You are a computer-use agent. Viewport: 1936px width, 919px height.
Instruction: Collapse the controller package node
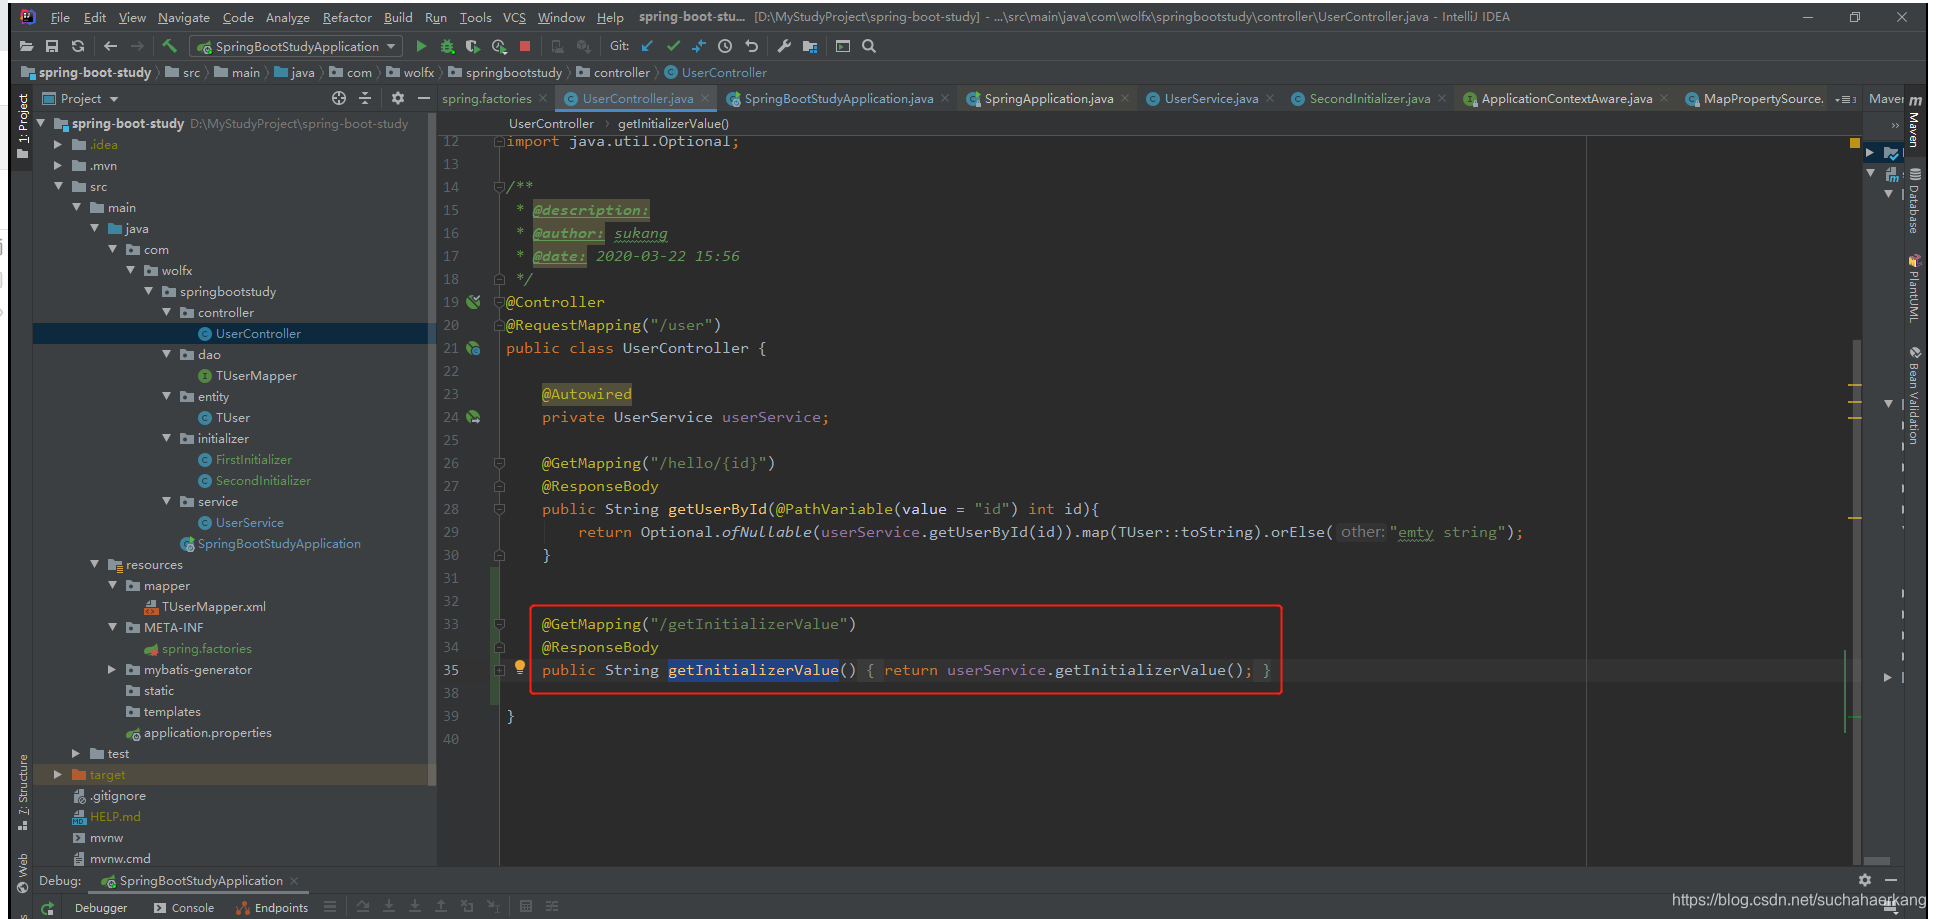coord(167,313)
